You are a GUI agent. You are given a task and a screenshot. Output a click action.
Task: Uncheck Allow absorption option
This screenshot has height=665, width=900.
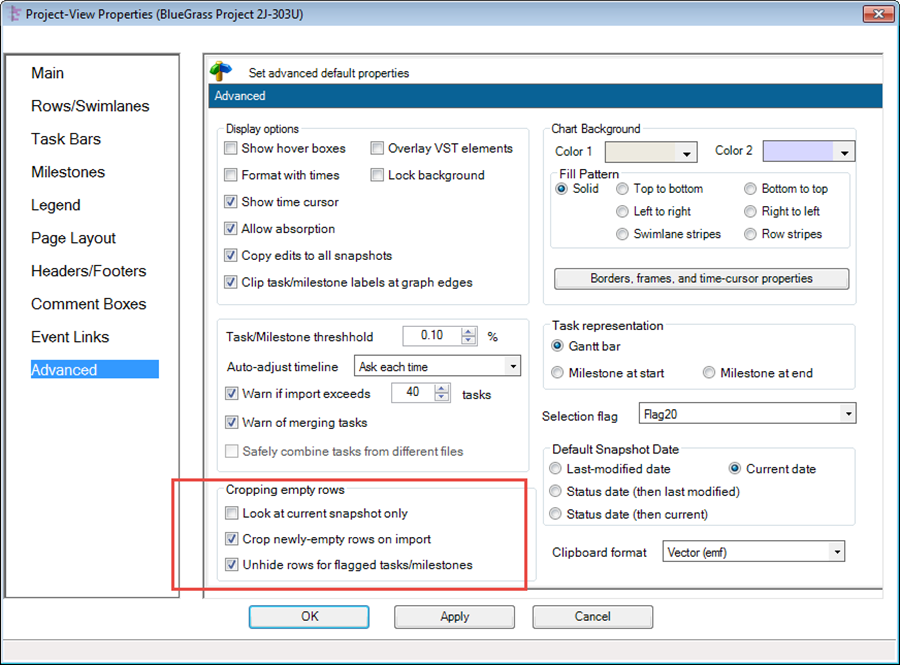[x=232, y=229]
